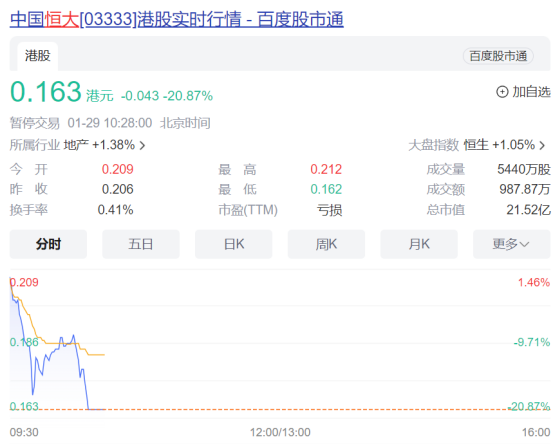Expand the 恒生 +1.05% index chevron

click(542, 145)
